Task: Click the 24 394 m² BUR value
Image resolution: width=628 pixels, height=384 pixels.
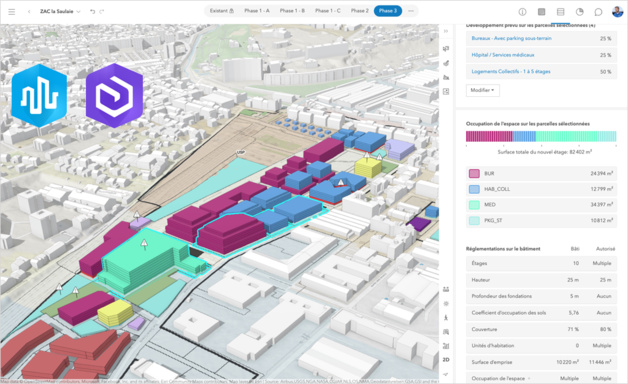Action: pos(601,173)
